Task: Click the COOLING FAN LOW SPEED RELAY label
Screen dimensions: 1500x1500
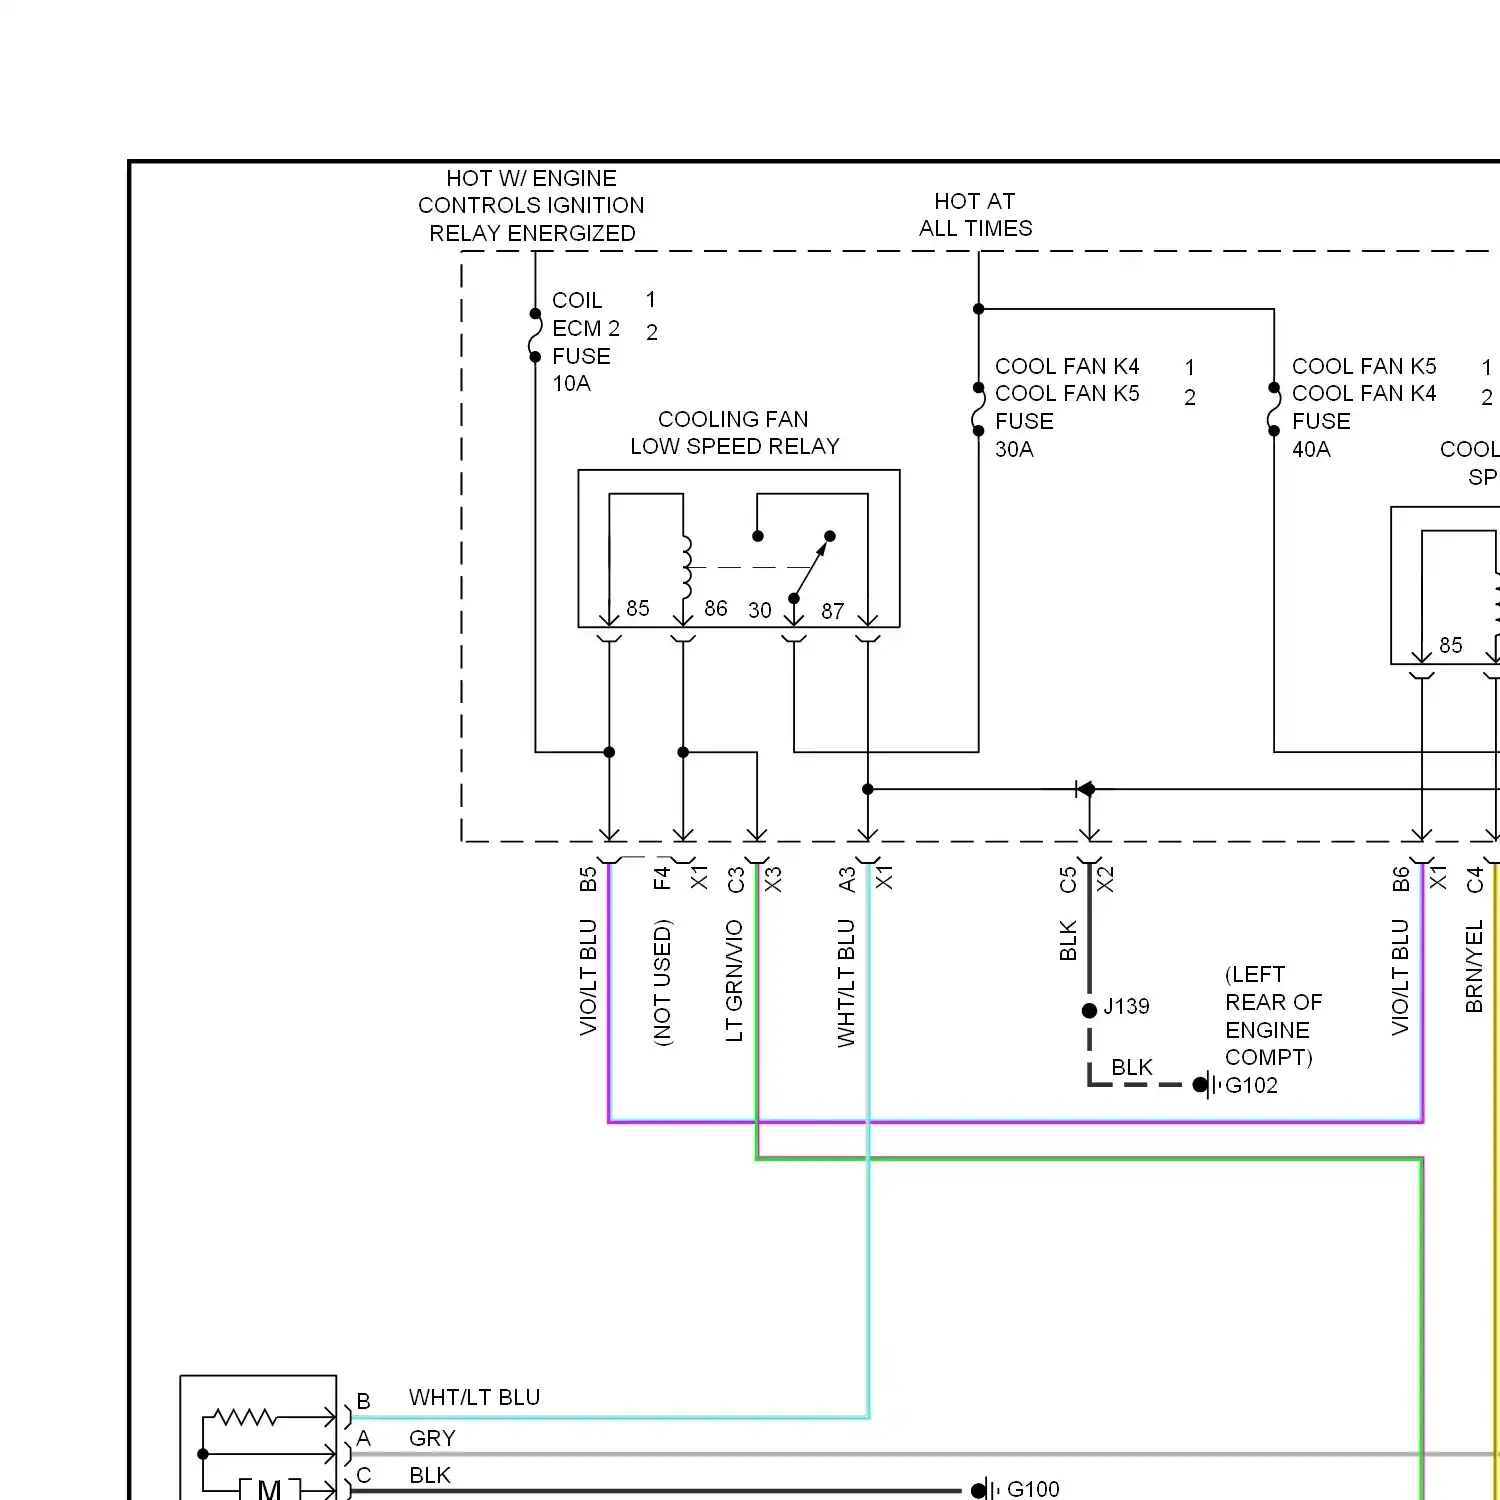Action: pos(734,433)
